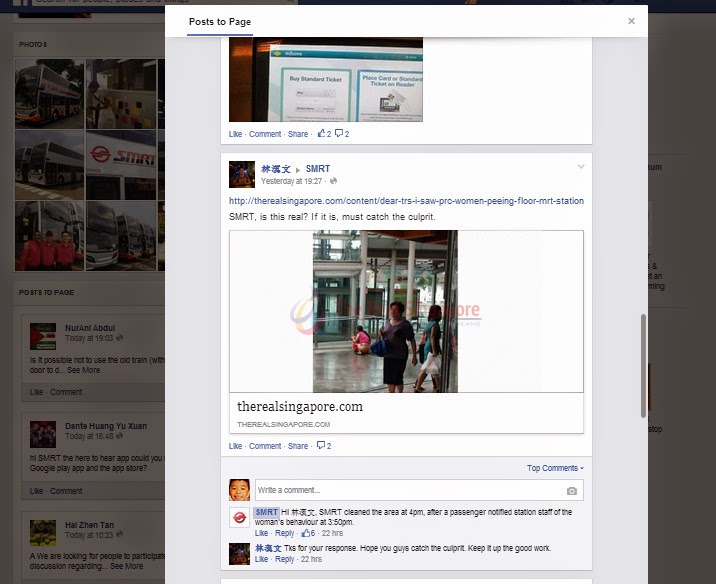Open the Yesterday at 19:27 timestamp
716x584 pixels.
291,181
